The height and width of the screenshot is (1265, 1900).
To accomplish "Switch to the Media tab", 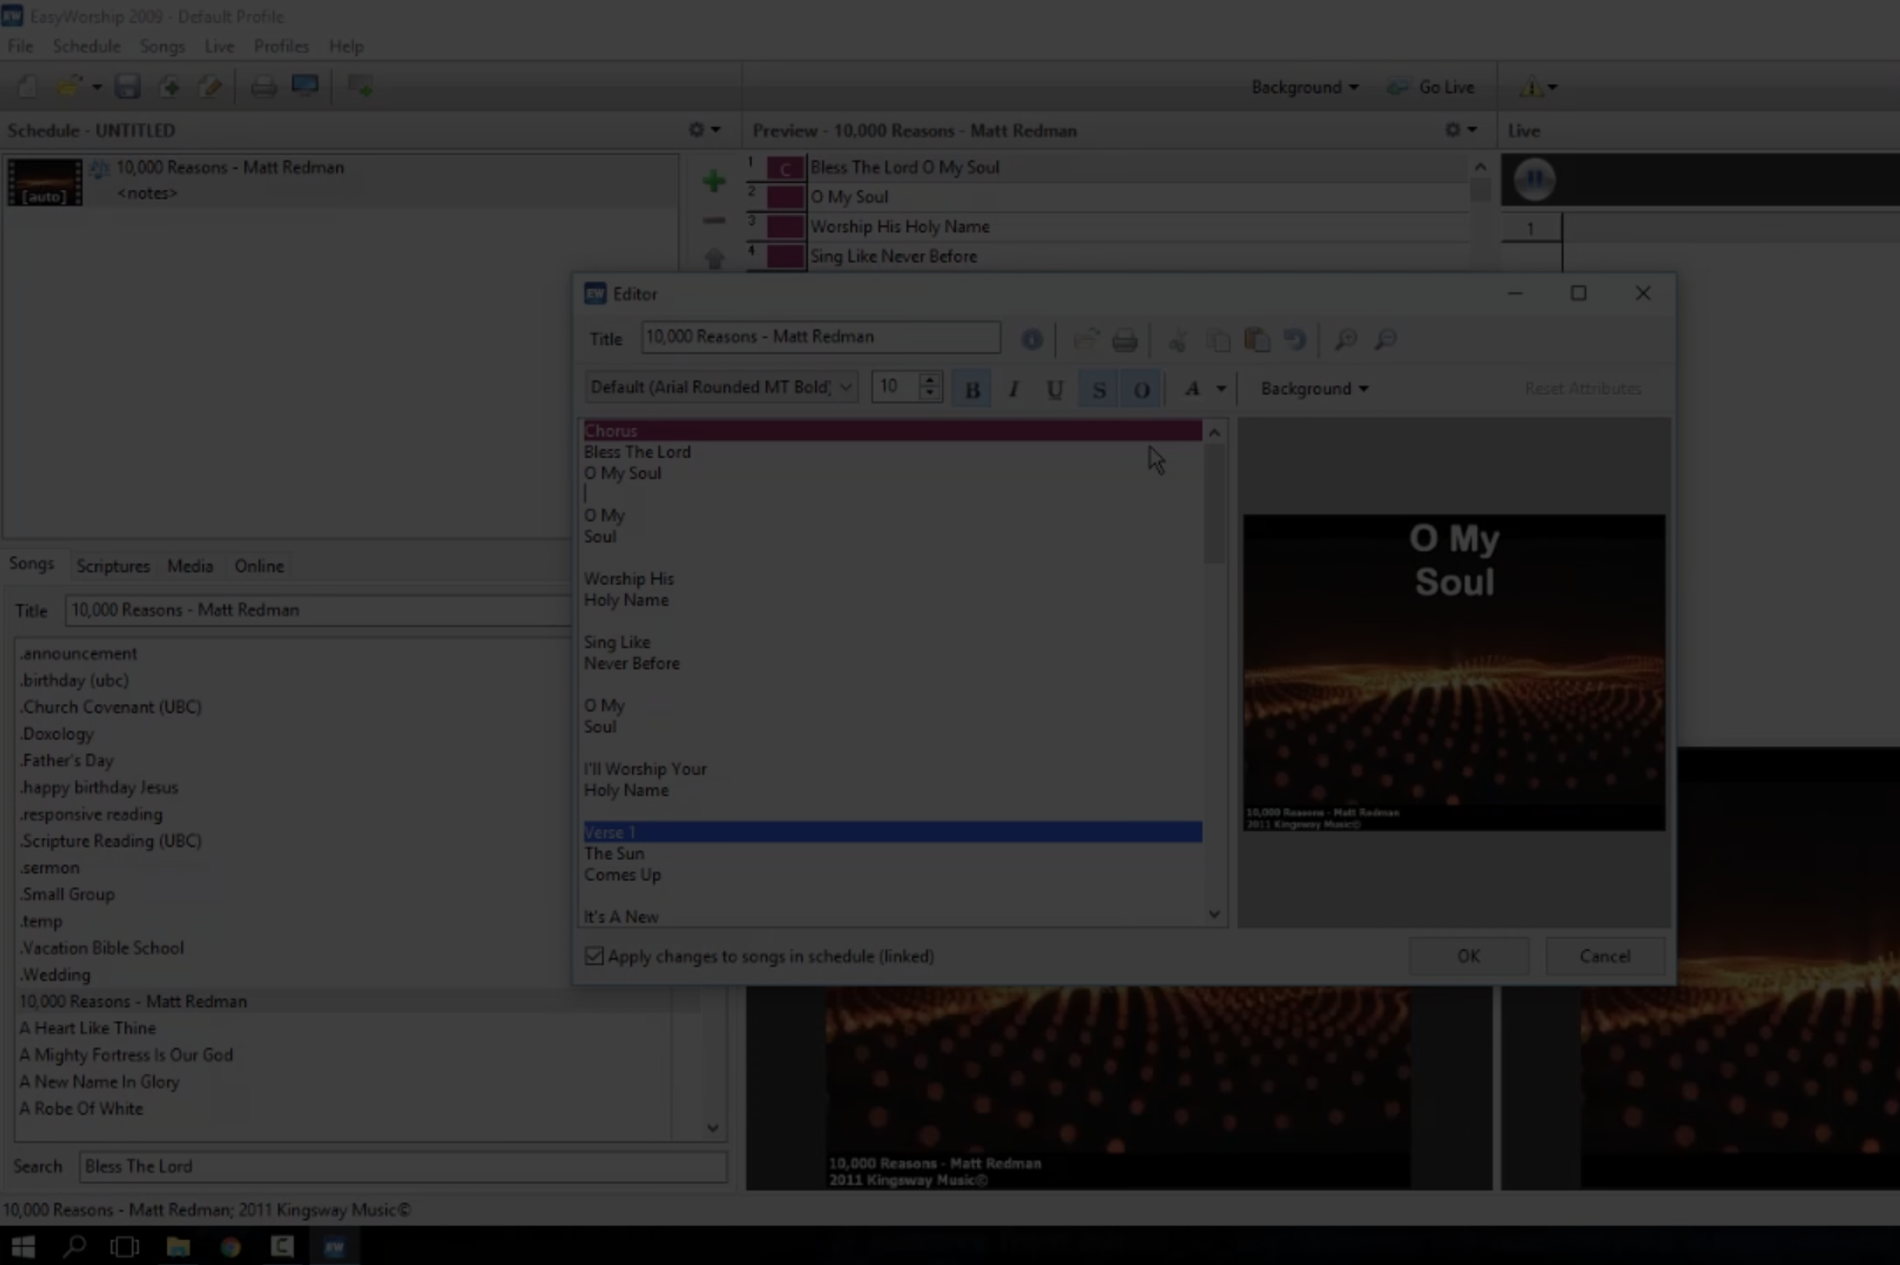I will pos(190,565).
